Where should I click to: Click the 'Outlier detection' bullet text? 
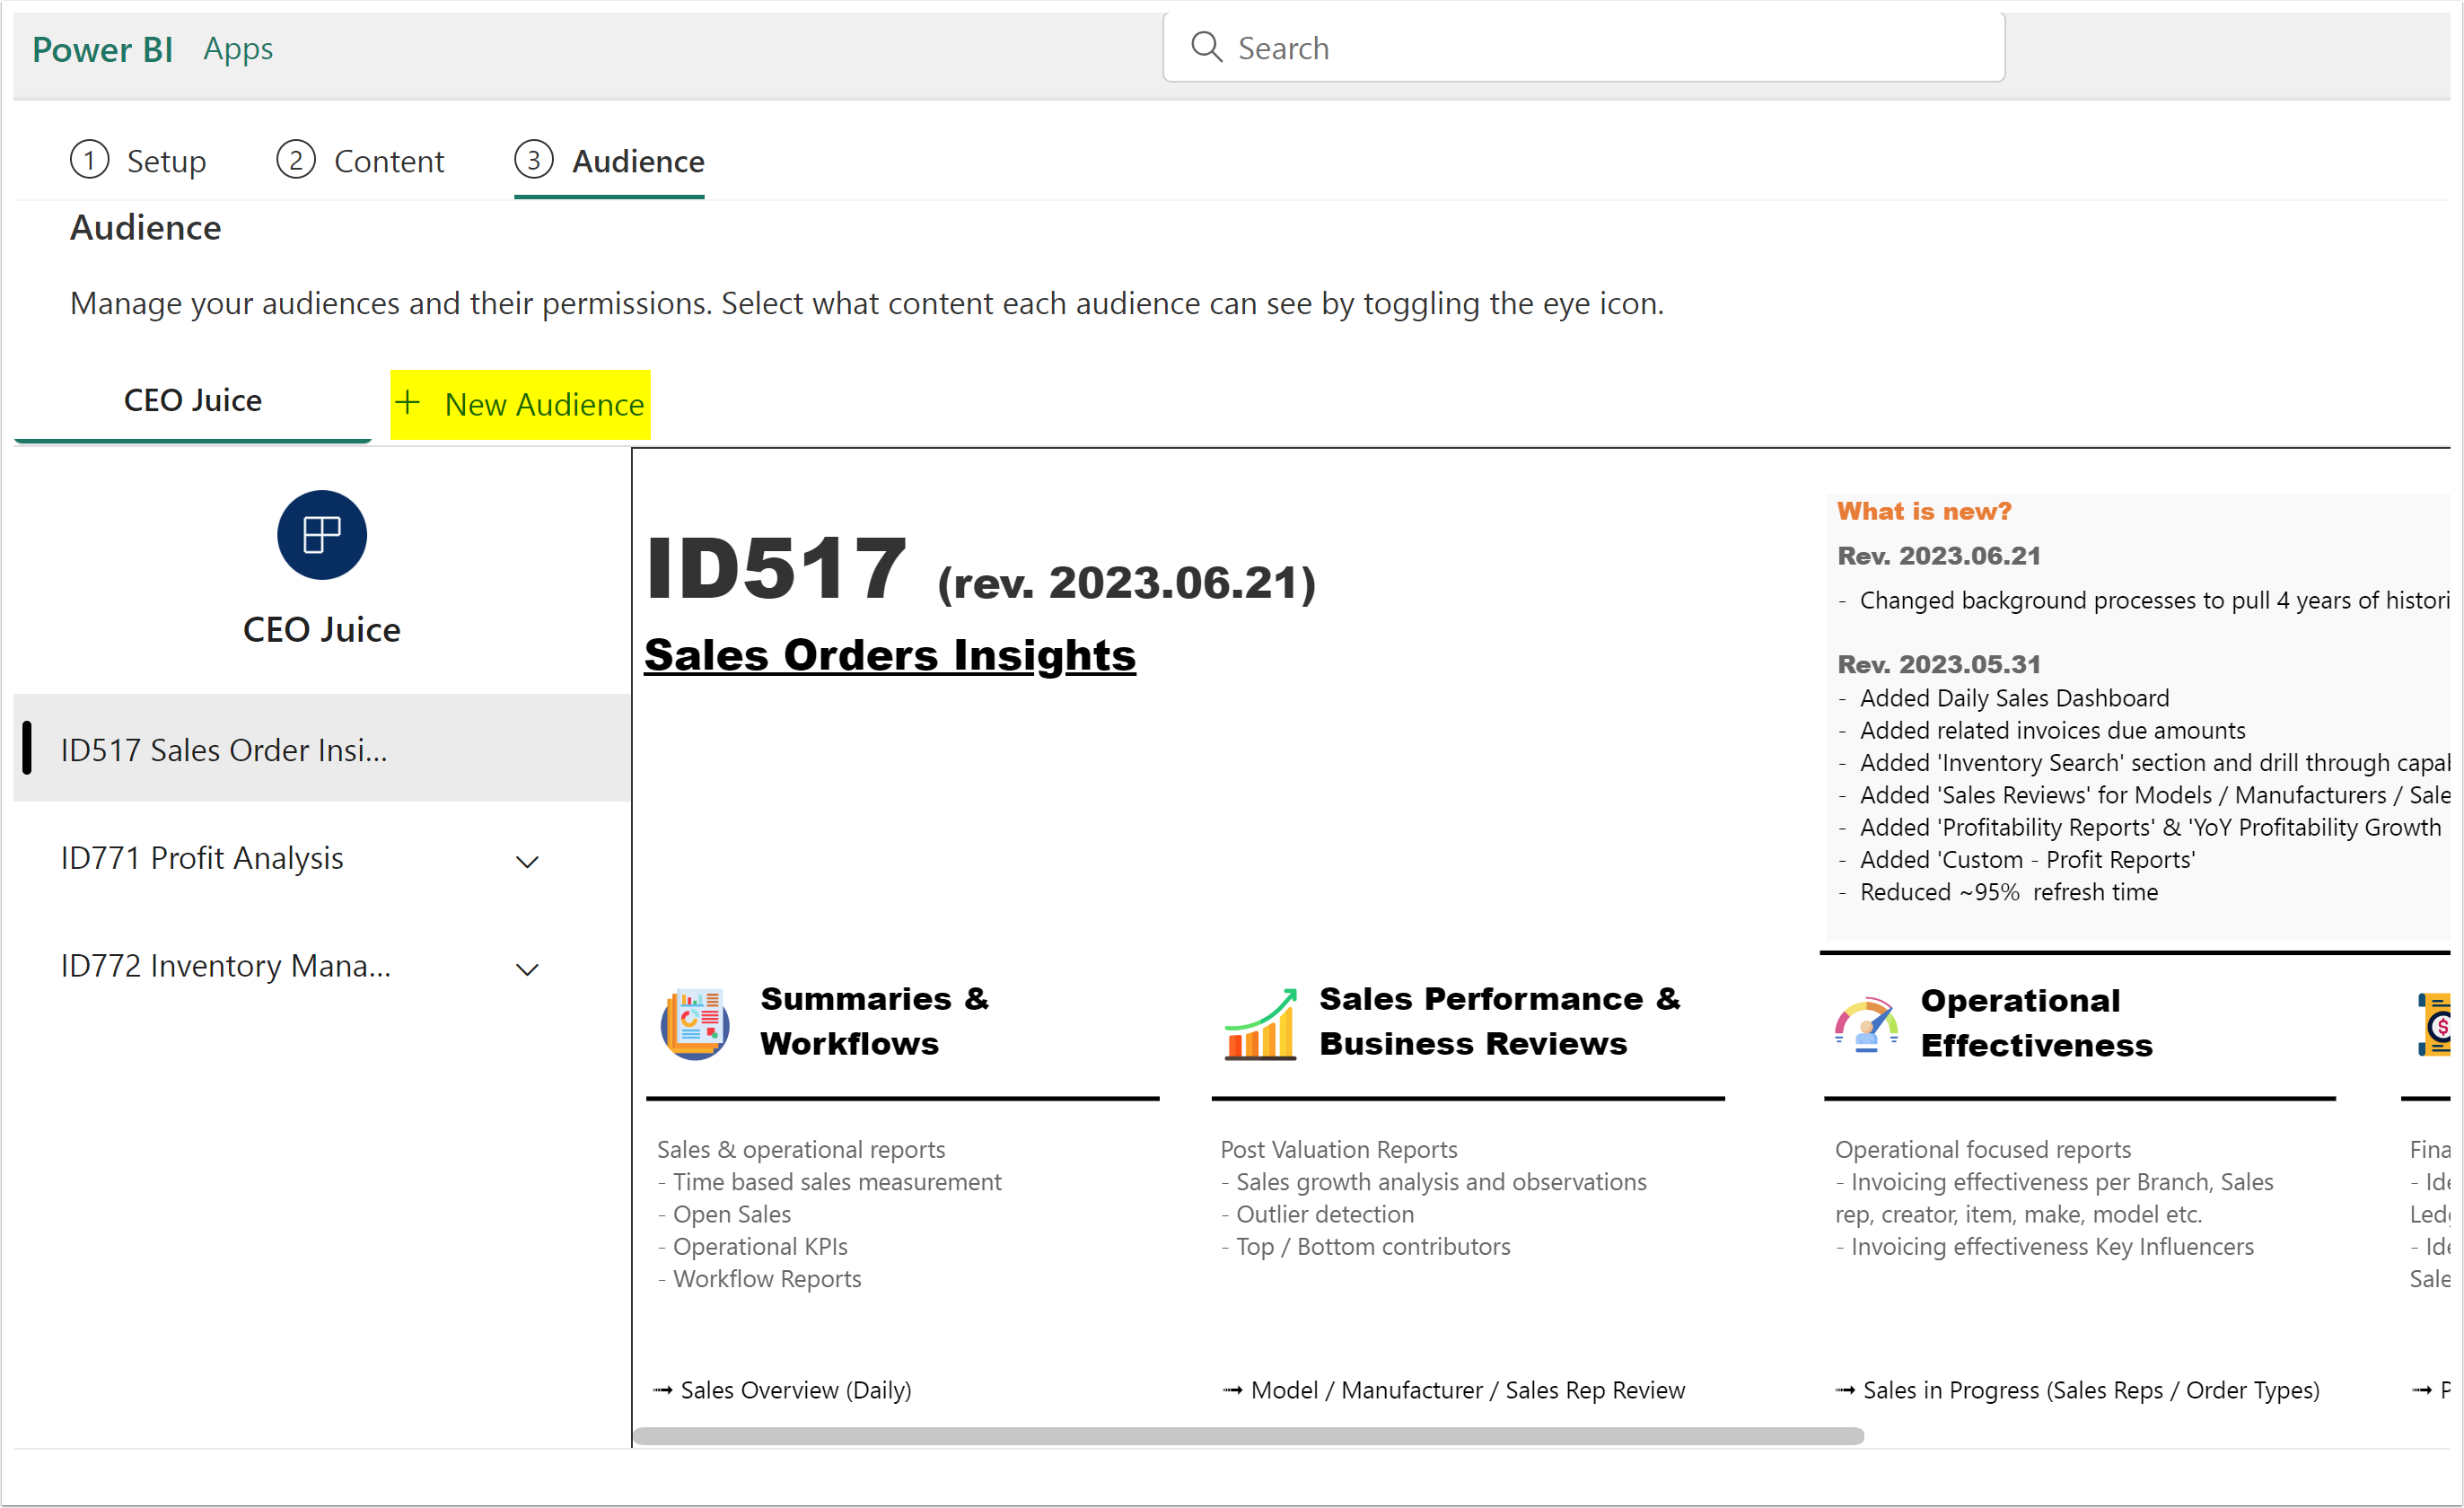(x=1325, y=1214)
